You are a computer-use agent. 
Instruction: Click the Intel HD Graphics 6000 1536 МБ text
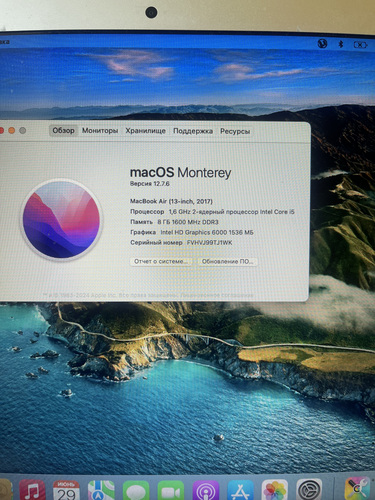point(207,232)
